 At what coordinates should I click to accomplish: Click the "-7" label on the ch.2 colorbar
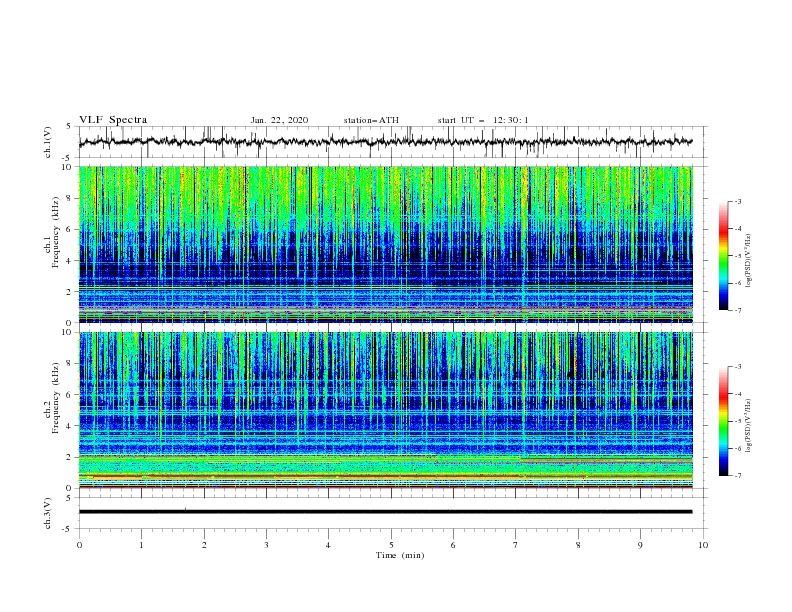(x=737, y=476)
